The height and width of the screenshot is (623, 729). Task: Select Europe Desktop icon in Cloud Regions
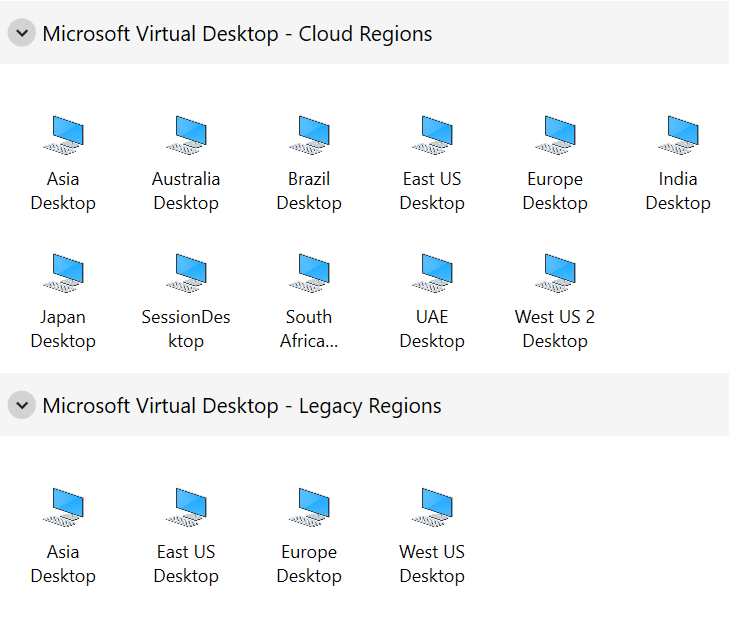[x=555, y=135]
